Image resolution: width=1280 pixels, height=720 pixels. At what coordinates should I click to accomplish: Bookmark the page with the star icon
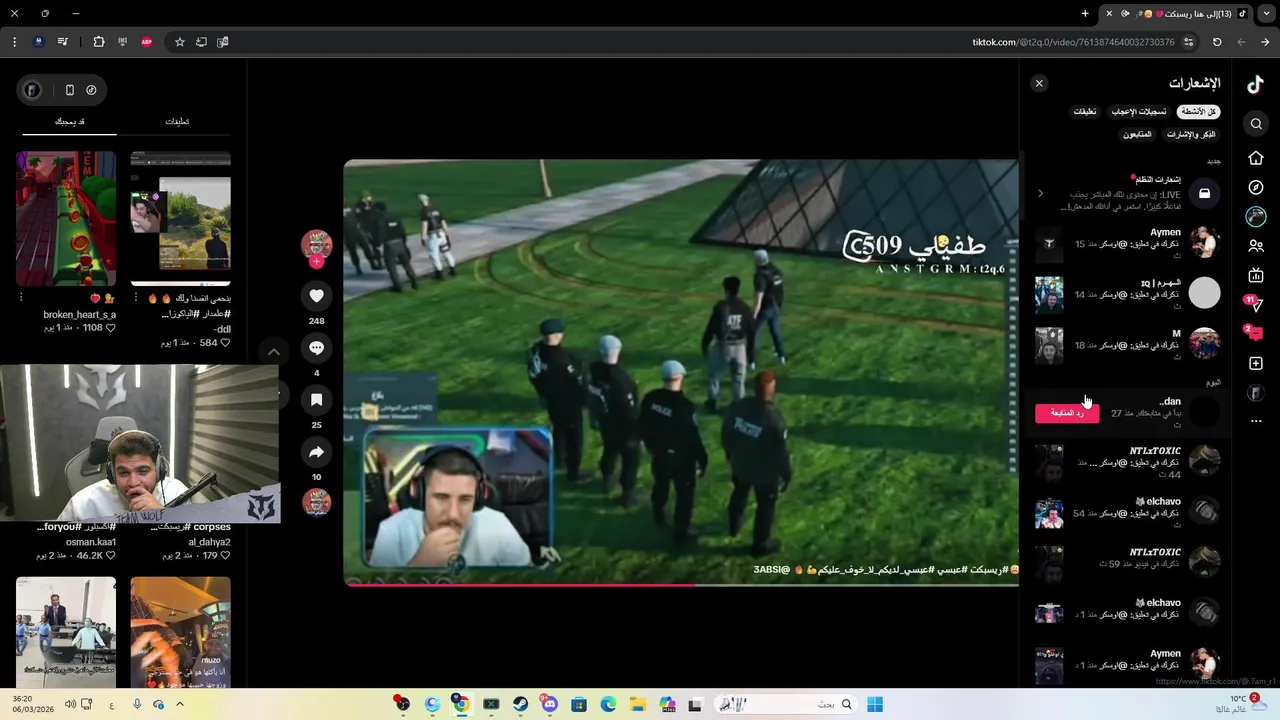[180, 42]
